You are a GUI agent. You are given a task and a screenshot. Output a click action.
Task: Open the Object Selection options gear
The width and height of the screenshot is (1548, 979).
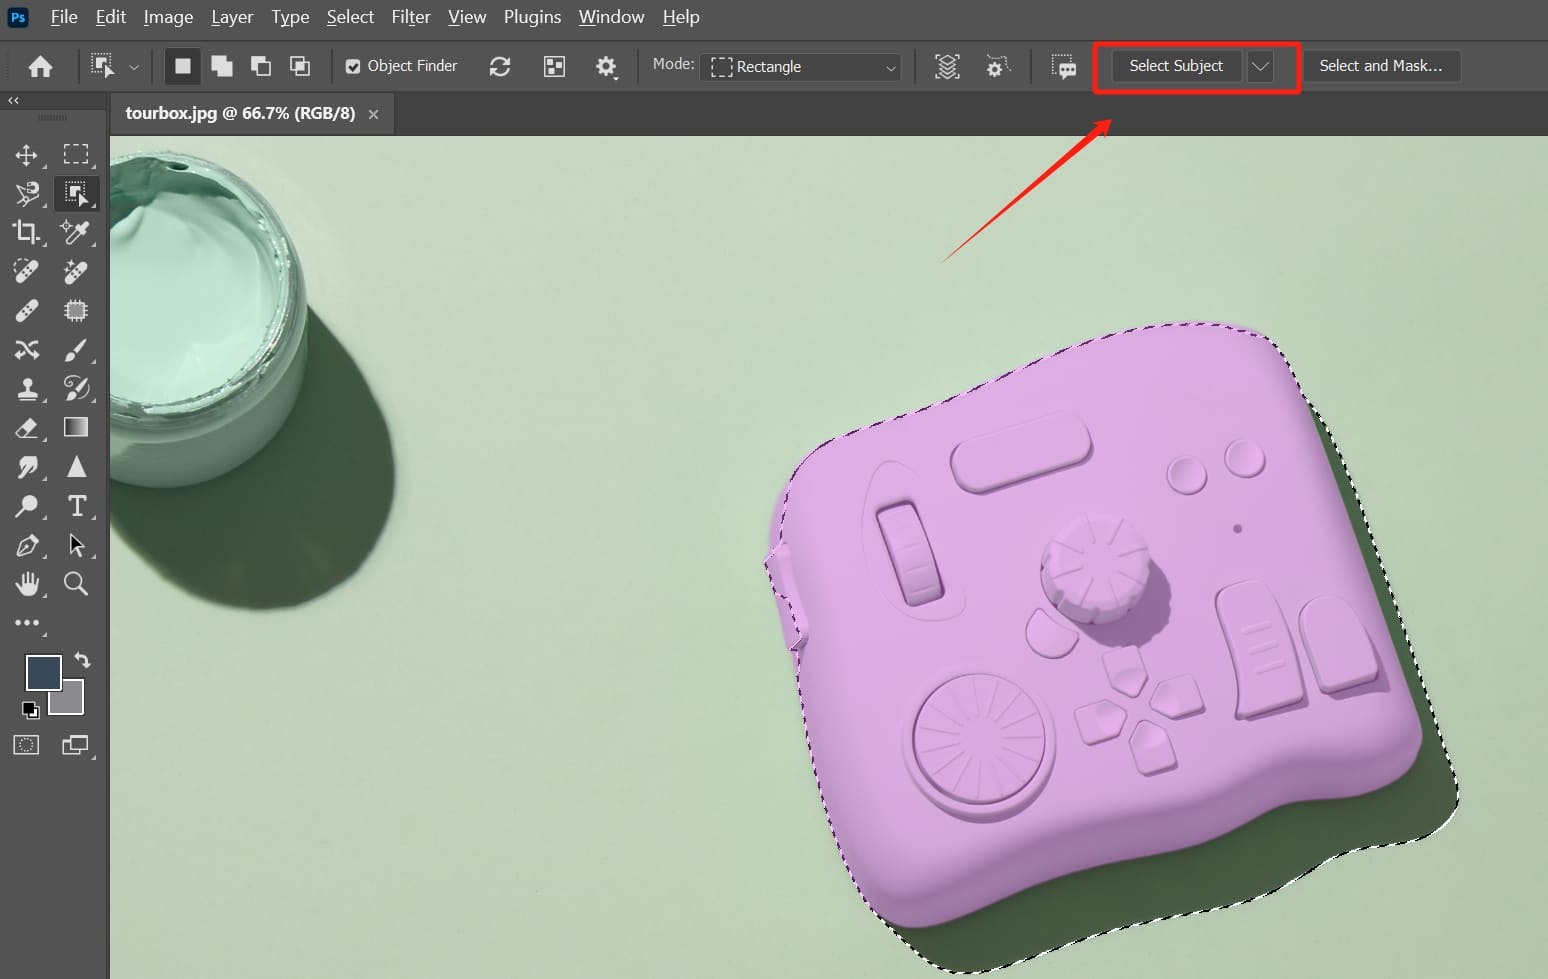point(606,66)
